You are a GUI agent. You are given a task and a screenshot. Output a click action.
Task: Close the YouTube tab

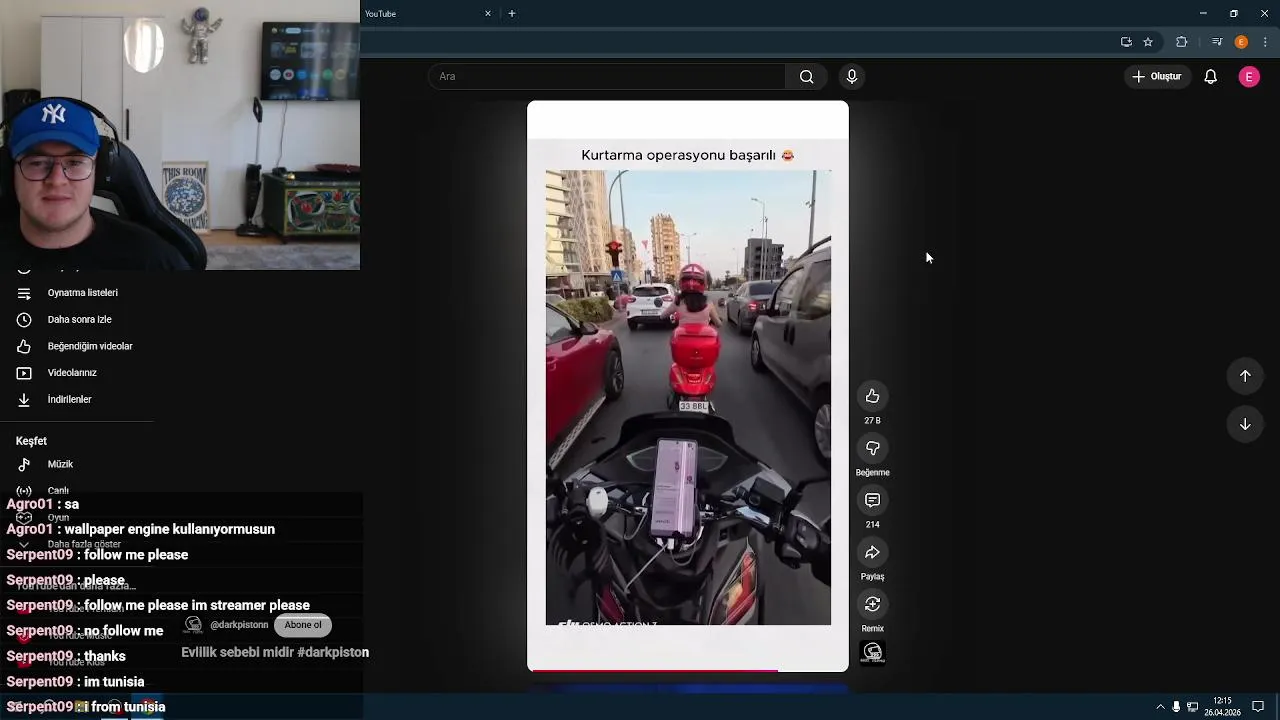coord(488,14)
